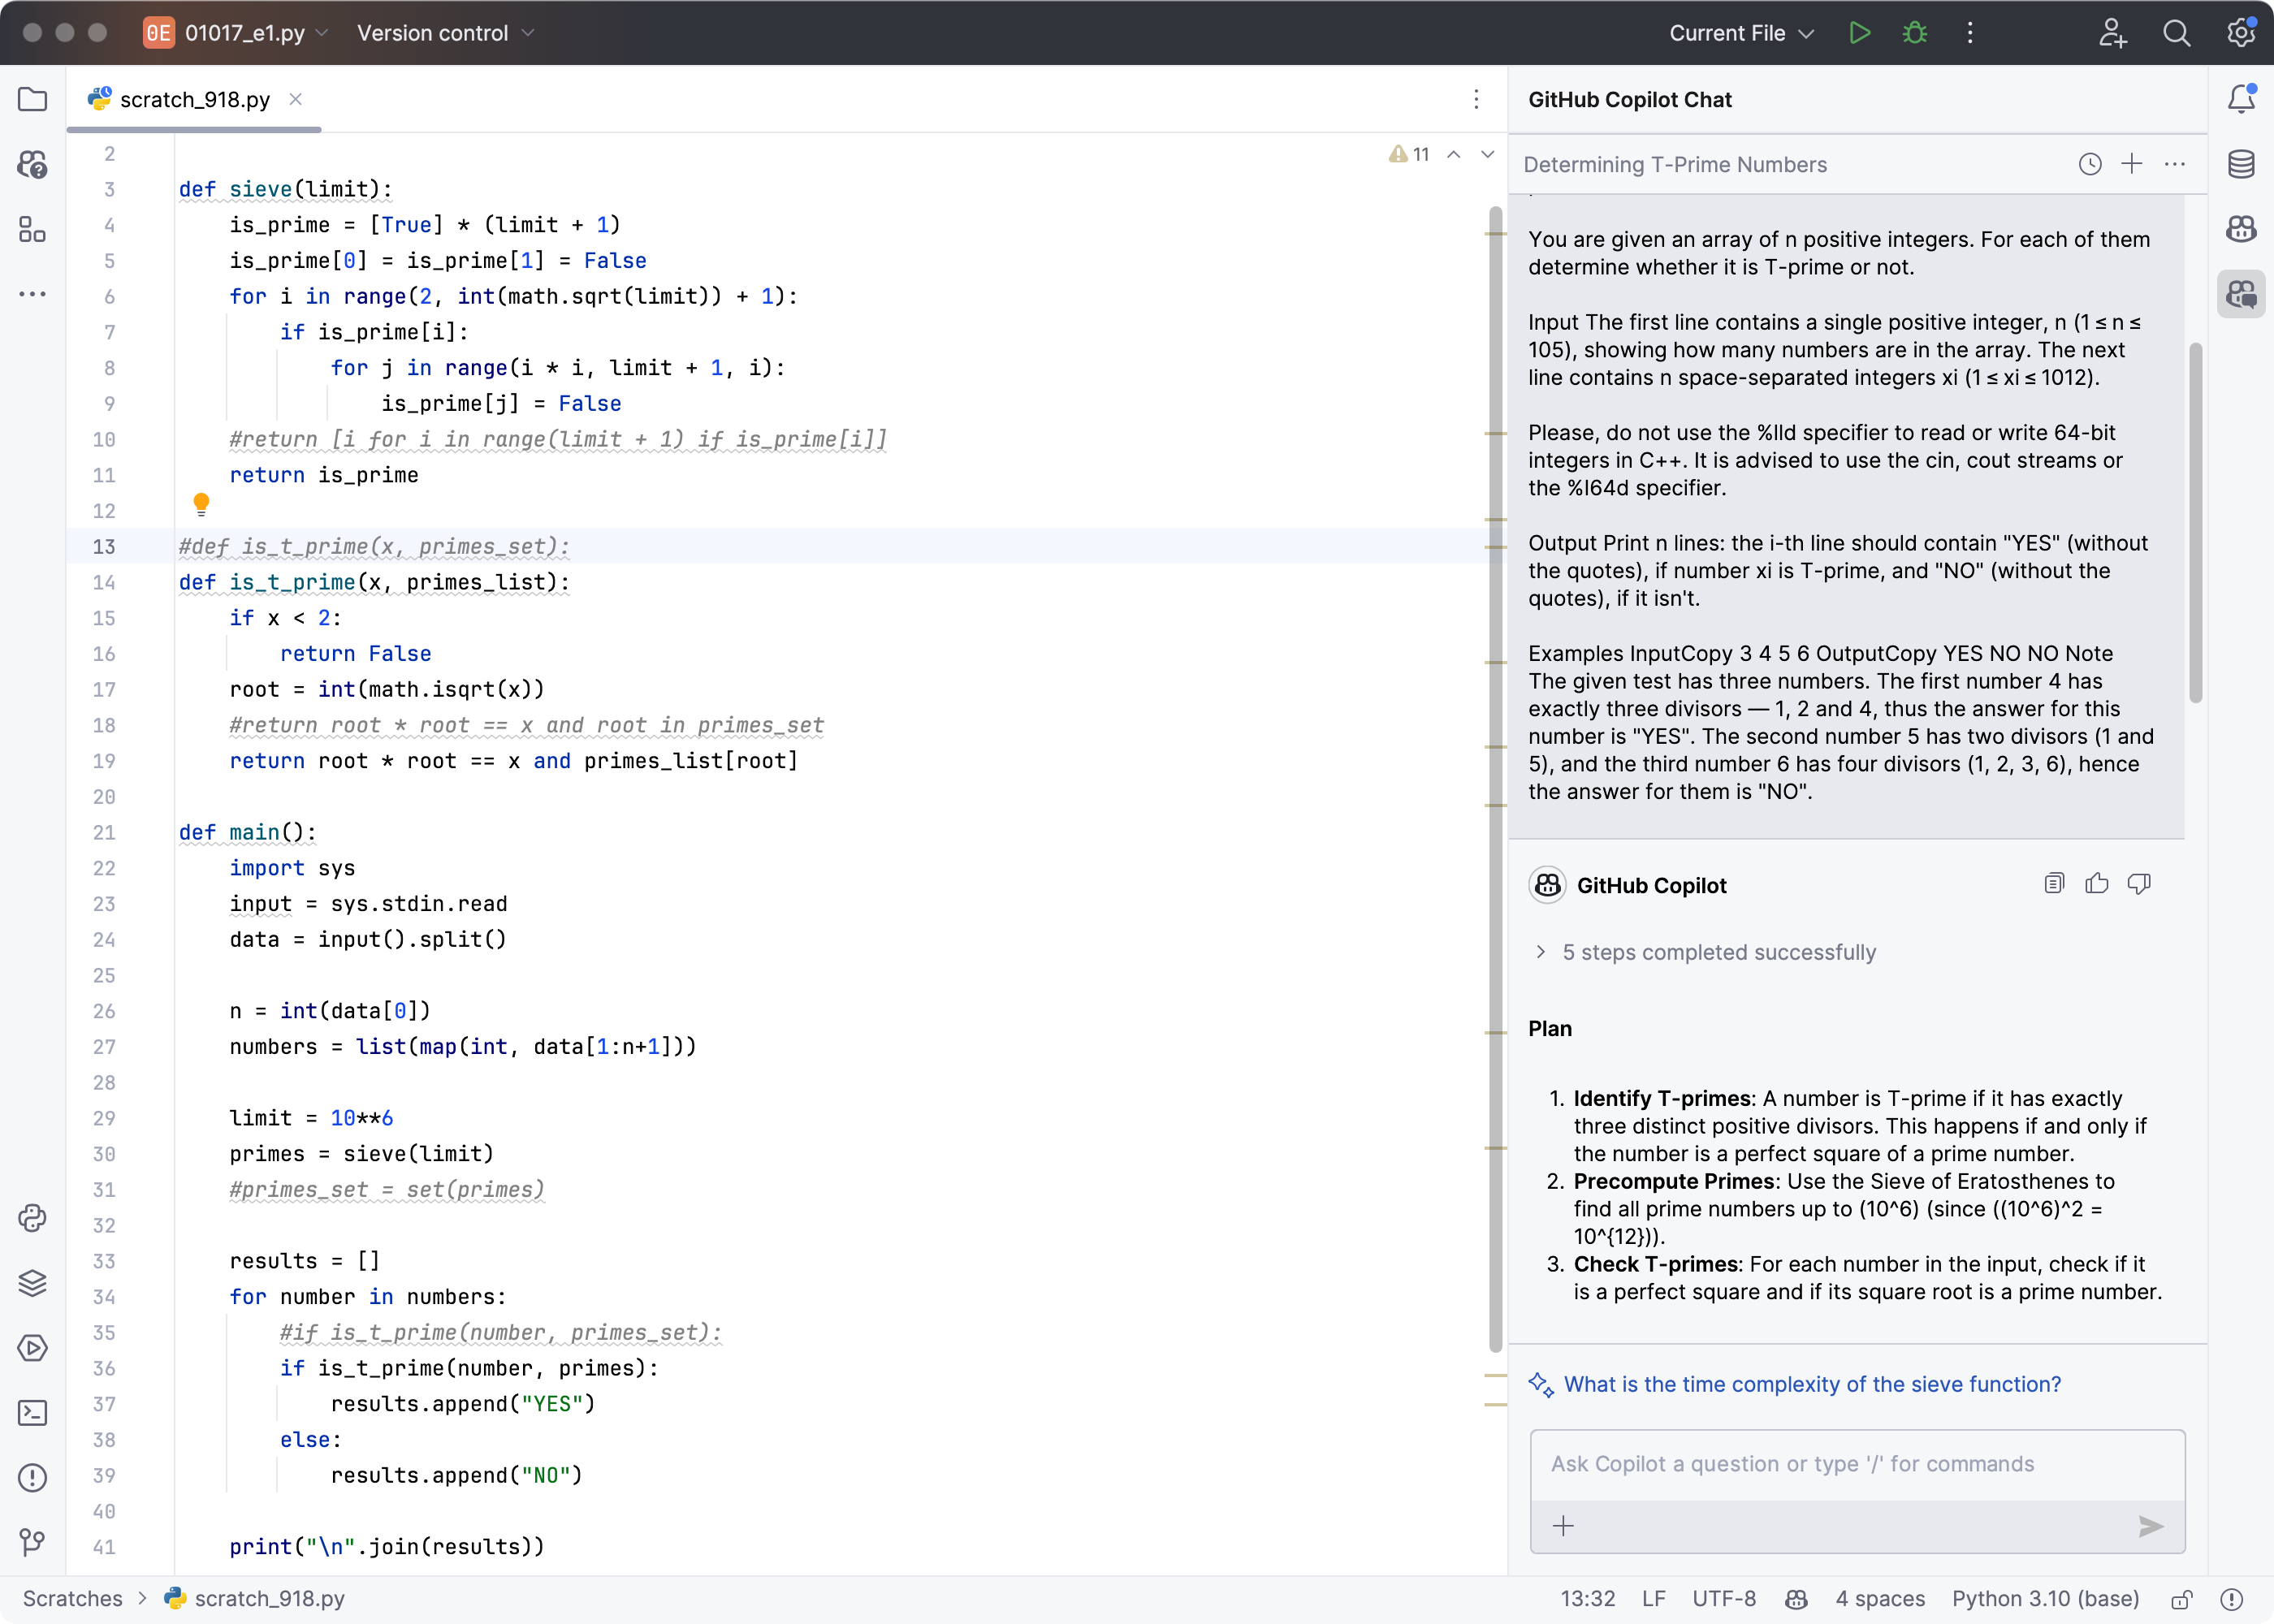Click Scratches in the breadcrumb bar

coord(73,1598)
